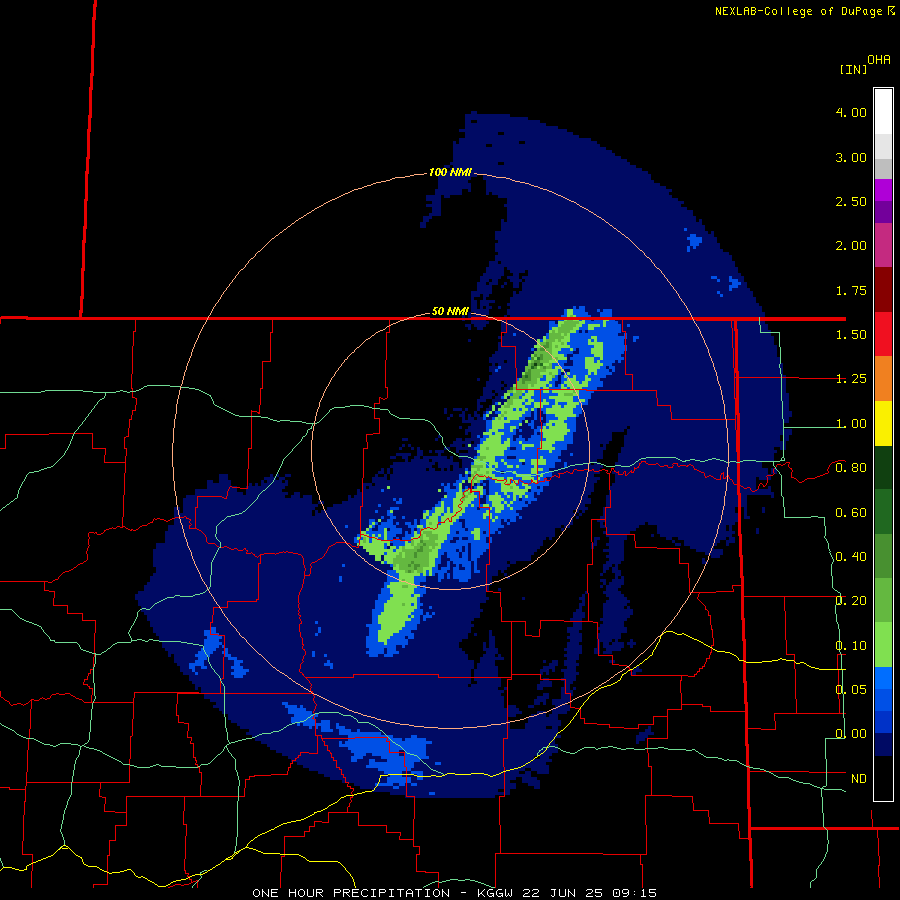Pick the white swatch atop the color scale
The image size is (900, 900).
pos(883,112)
